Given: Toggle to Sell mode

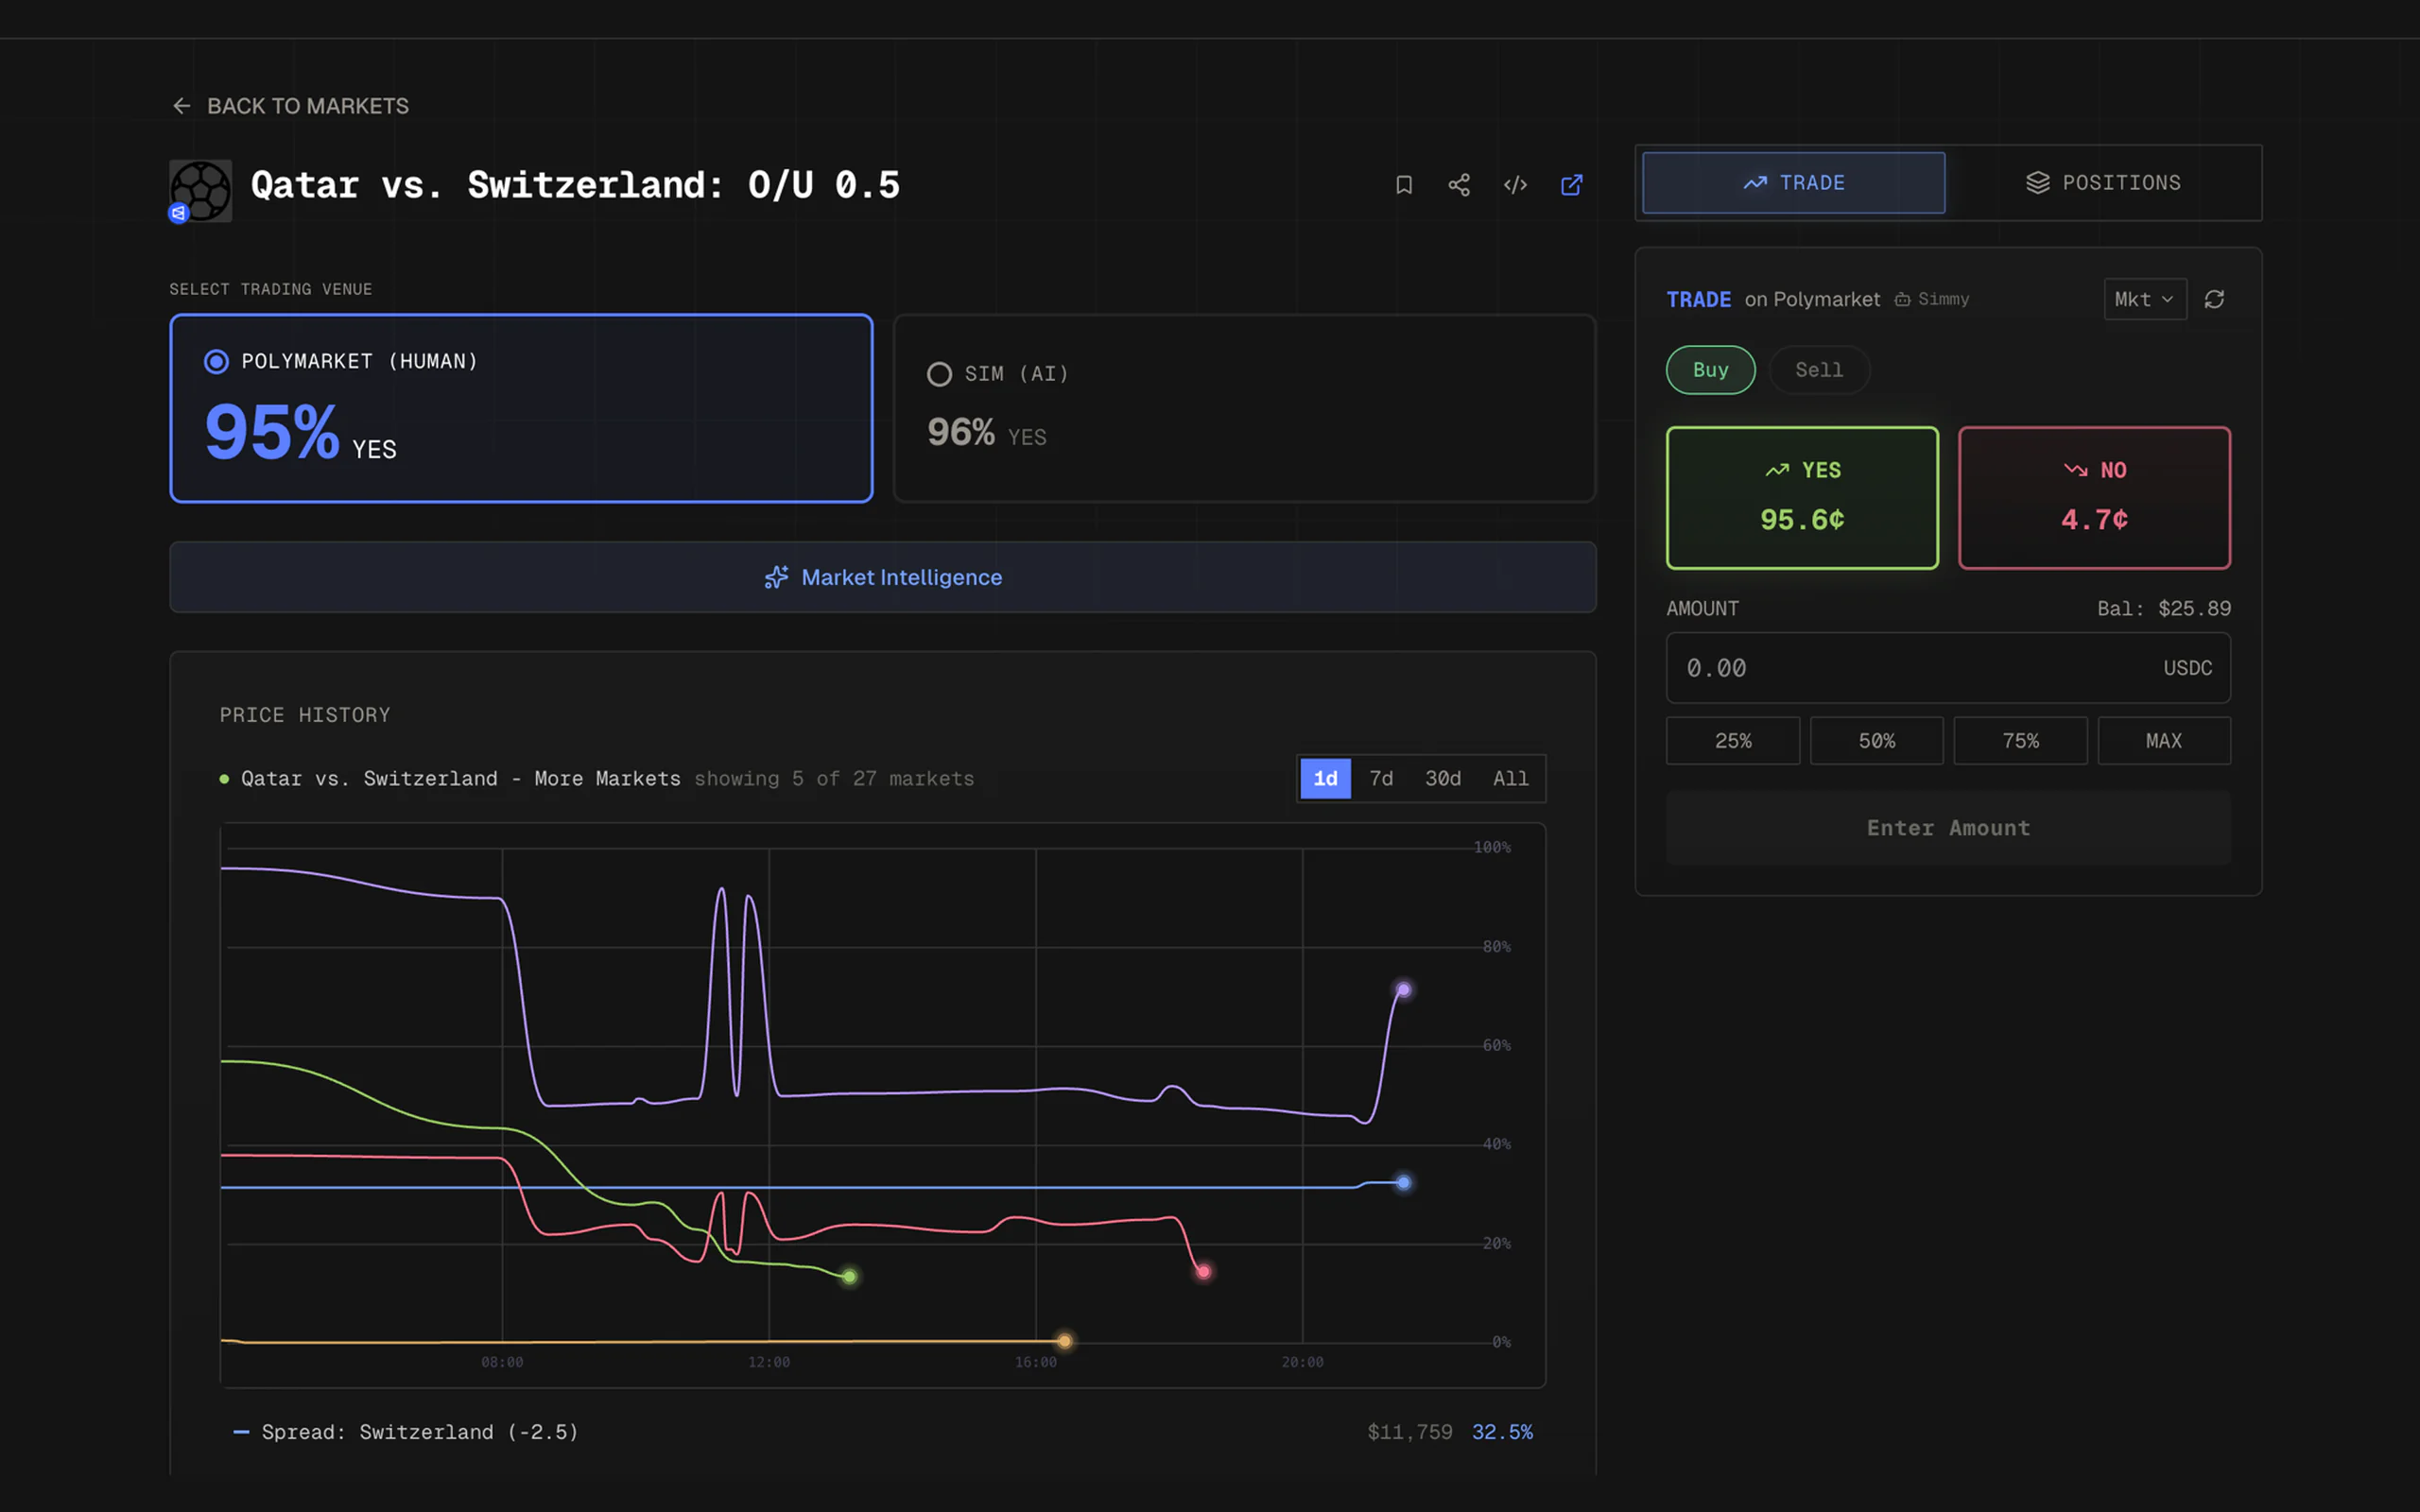Looking at the screenshot, I should click(x=1819, y=370).
